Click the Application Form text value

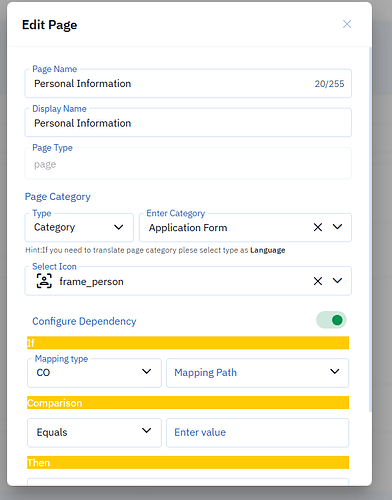click(x=188, y=228)
